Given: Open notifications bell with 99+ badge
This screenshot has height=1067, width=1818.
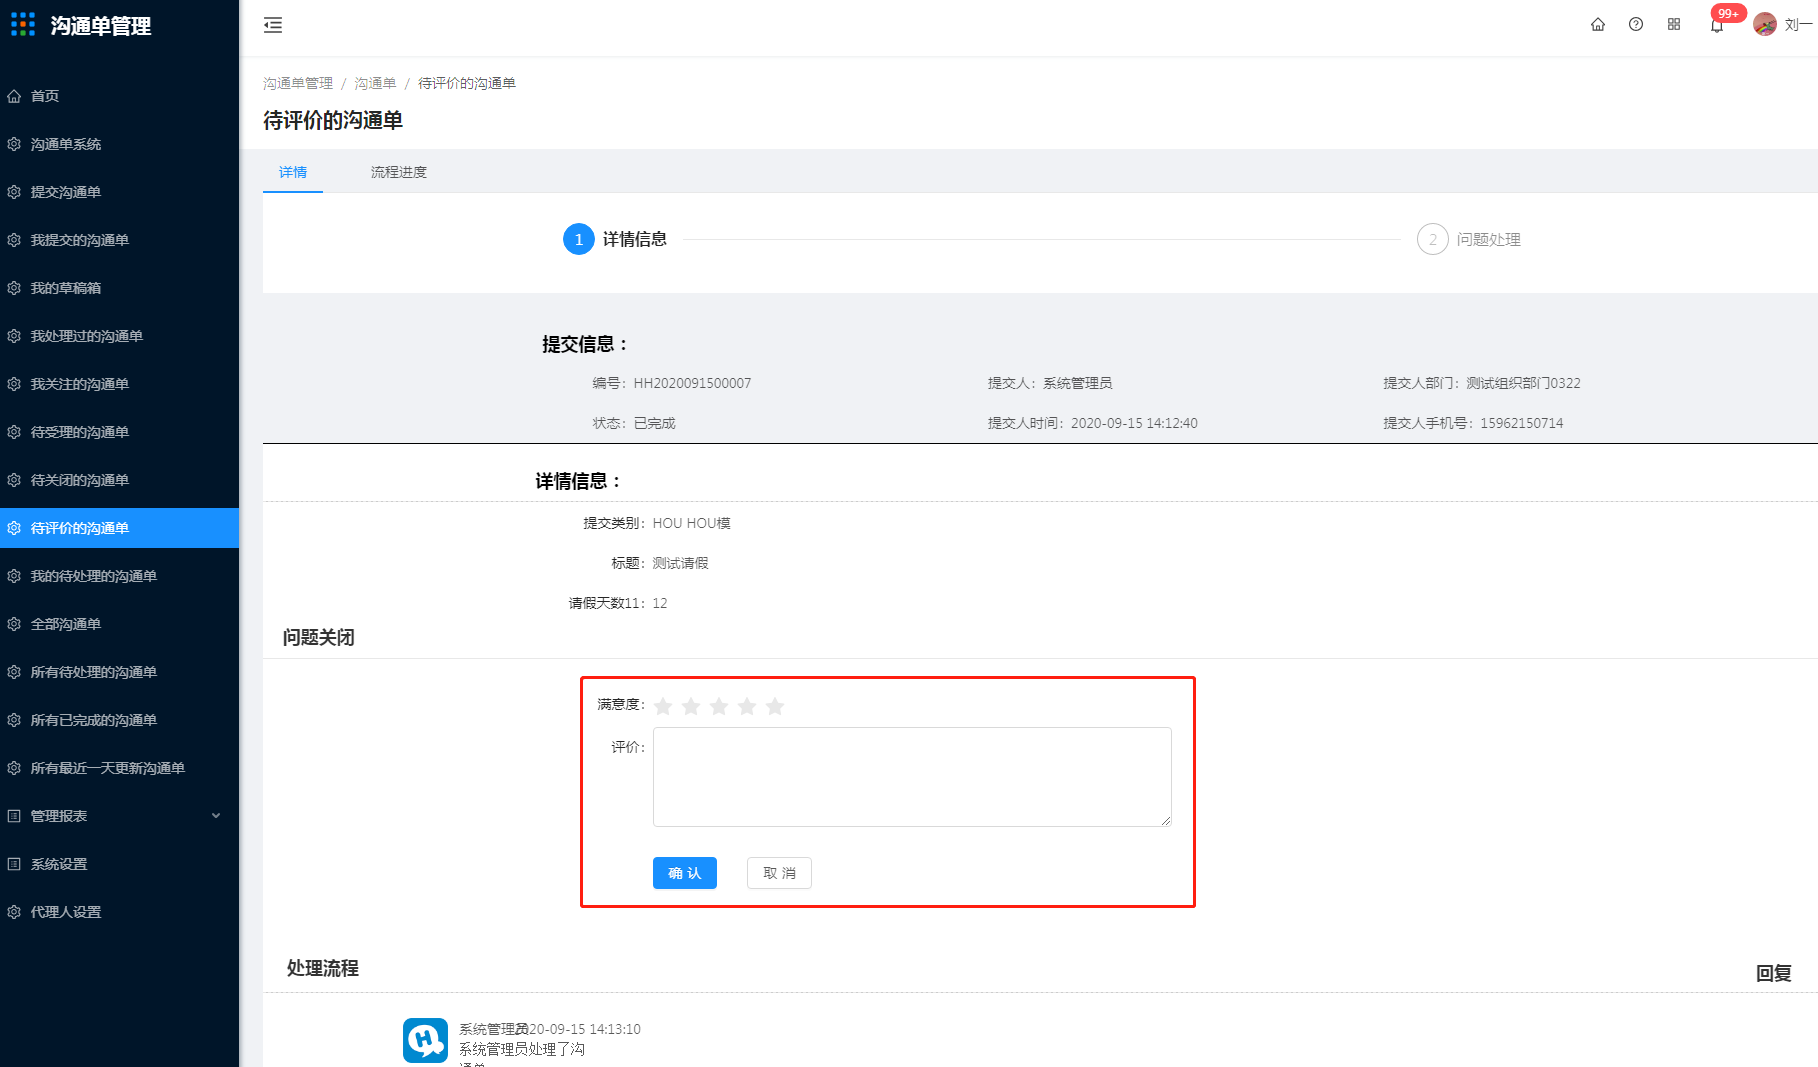Looking at the screenshot, I should [x=1717, y=25].
